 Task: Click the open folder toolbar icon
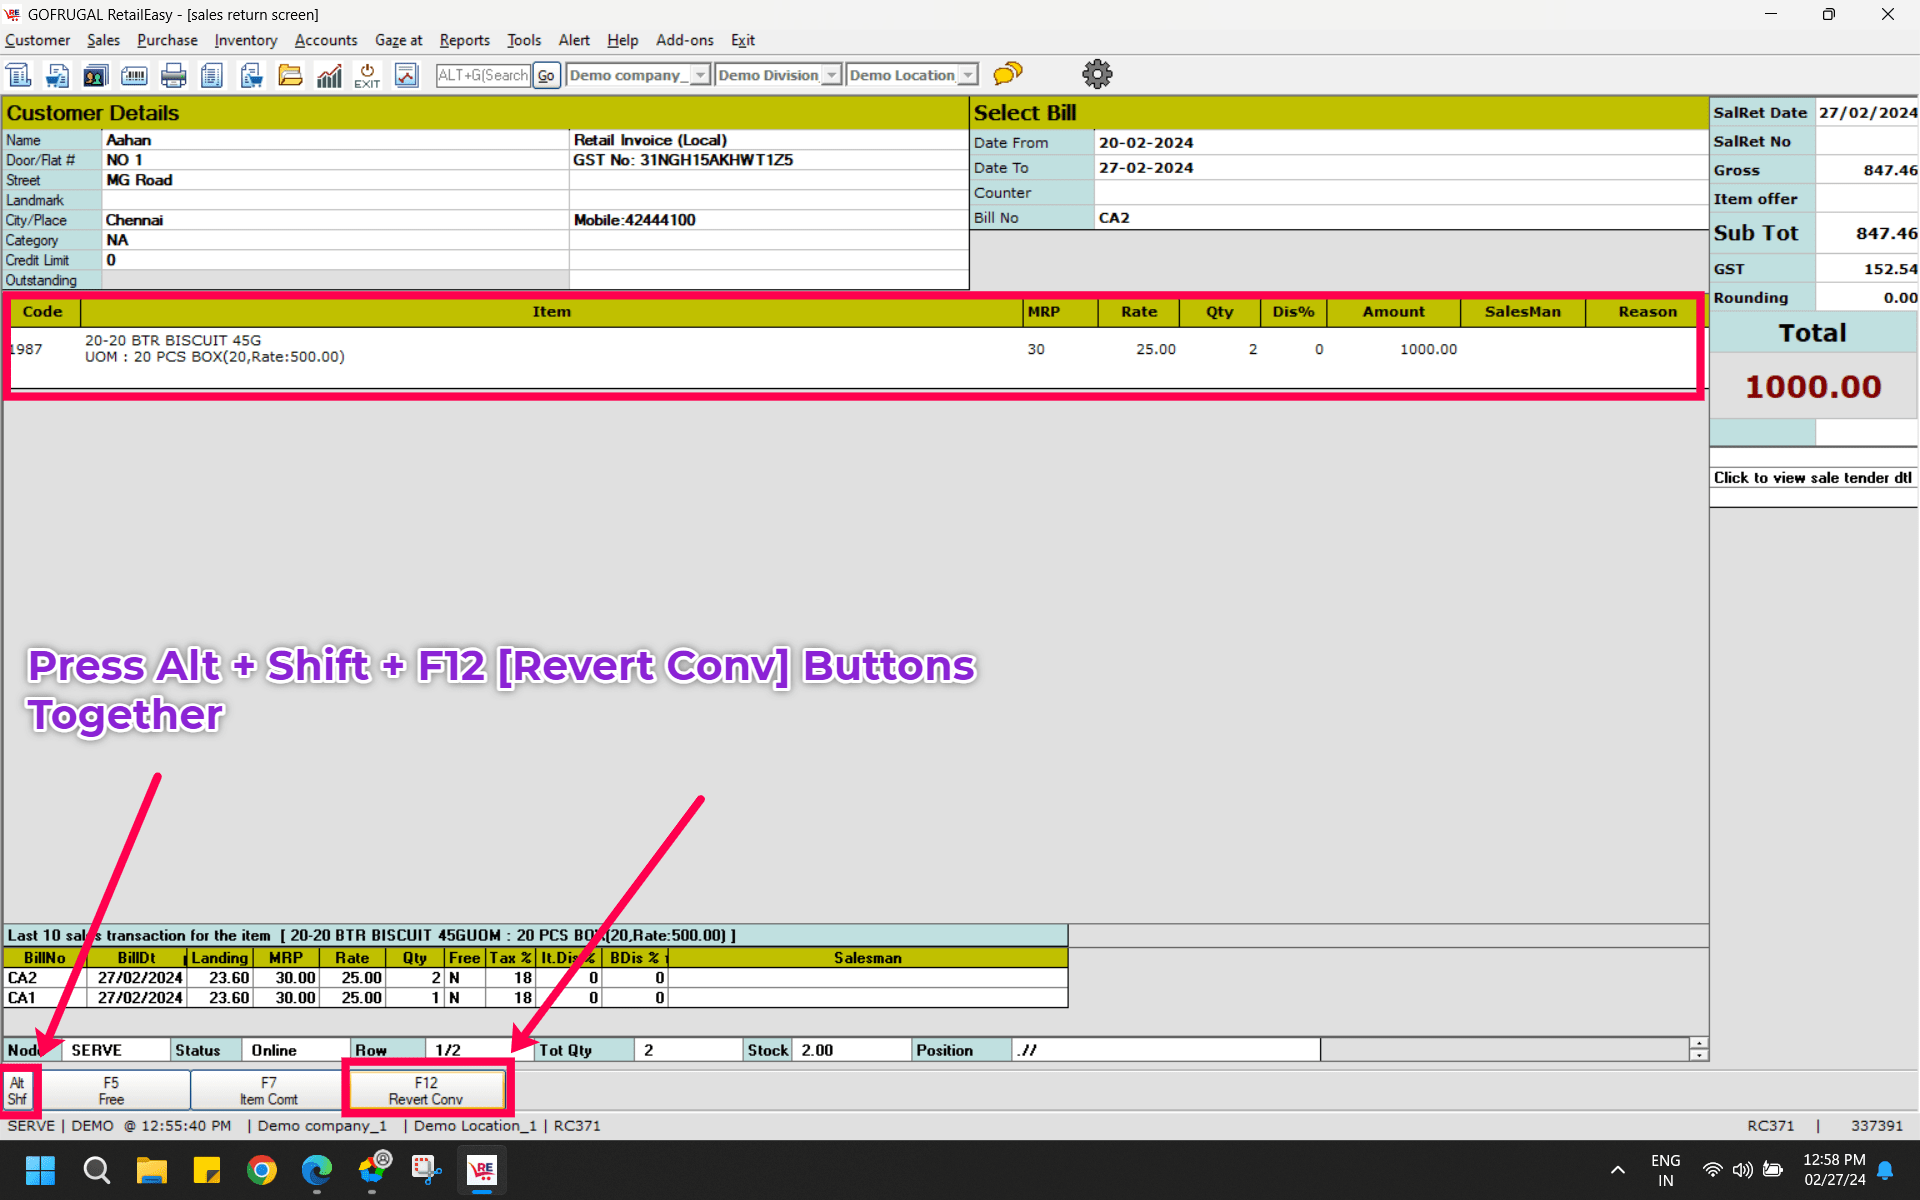290,75
